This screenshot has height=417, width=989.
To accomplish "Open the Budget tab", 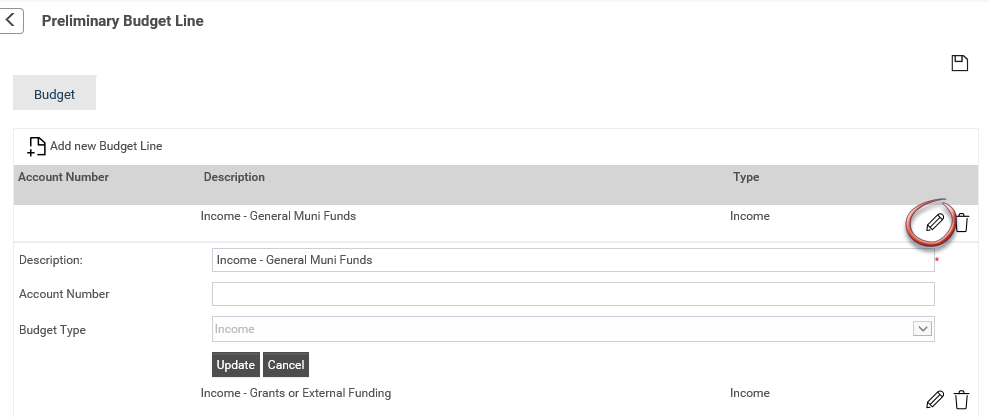I will click(x=54, y=94).
